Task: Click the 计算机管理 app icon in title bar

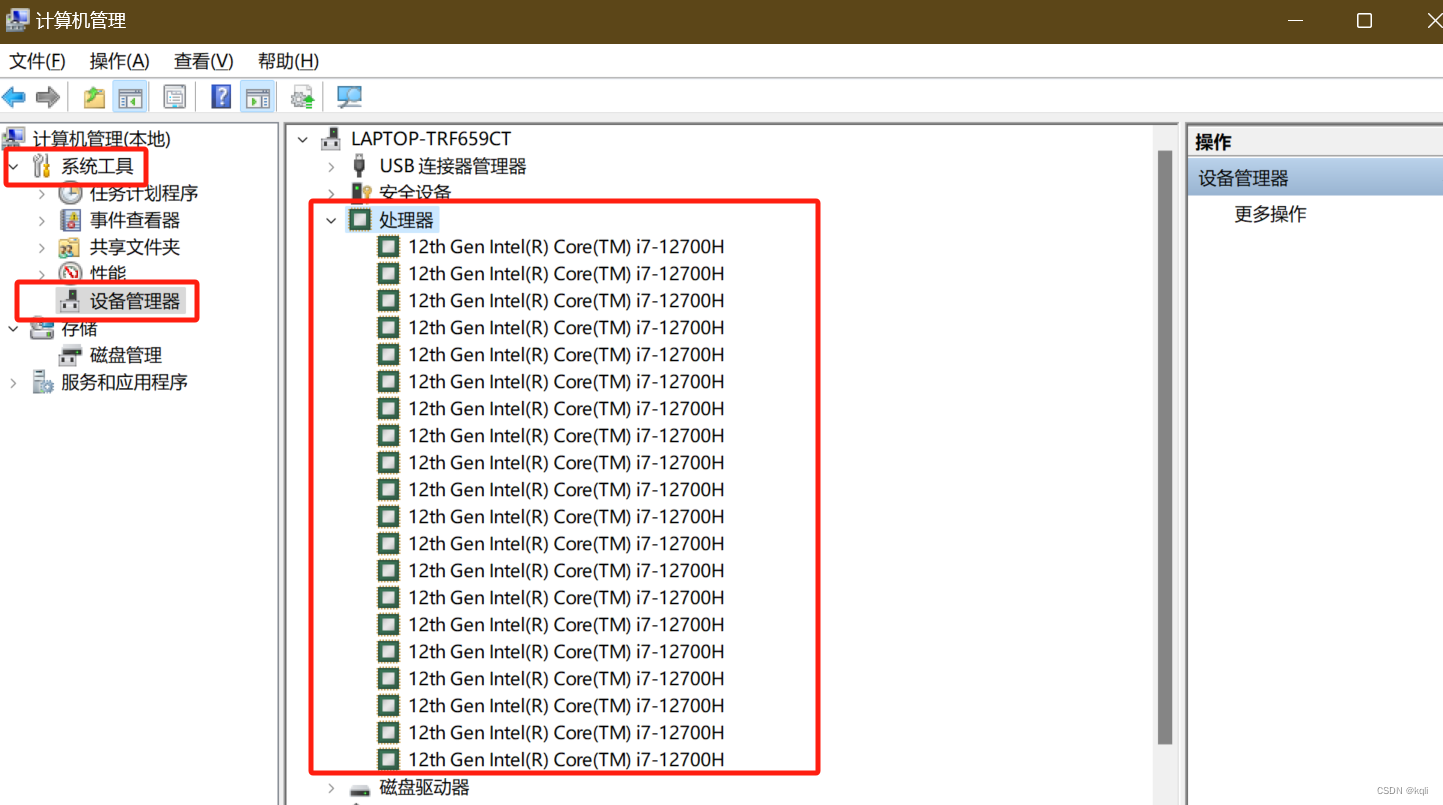Action: [x=17, y=20]
